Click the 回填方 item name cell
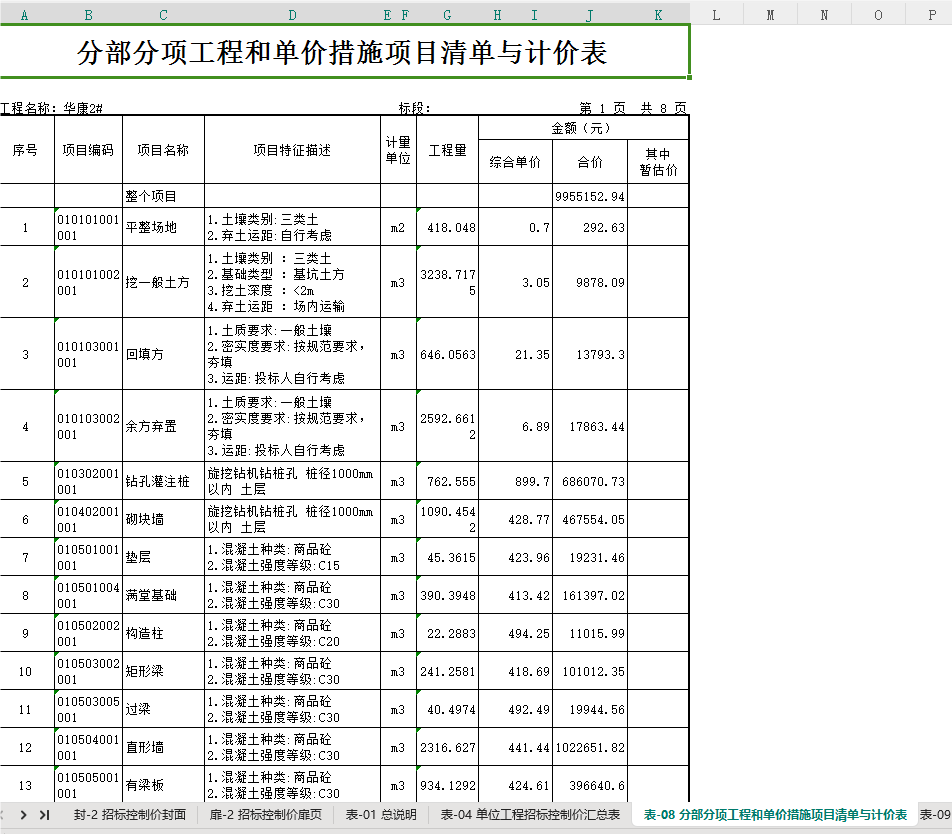 [163, 354]
